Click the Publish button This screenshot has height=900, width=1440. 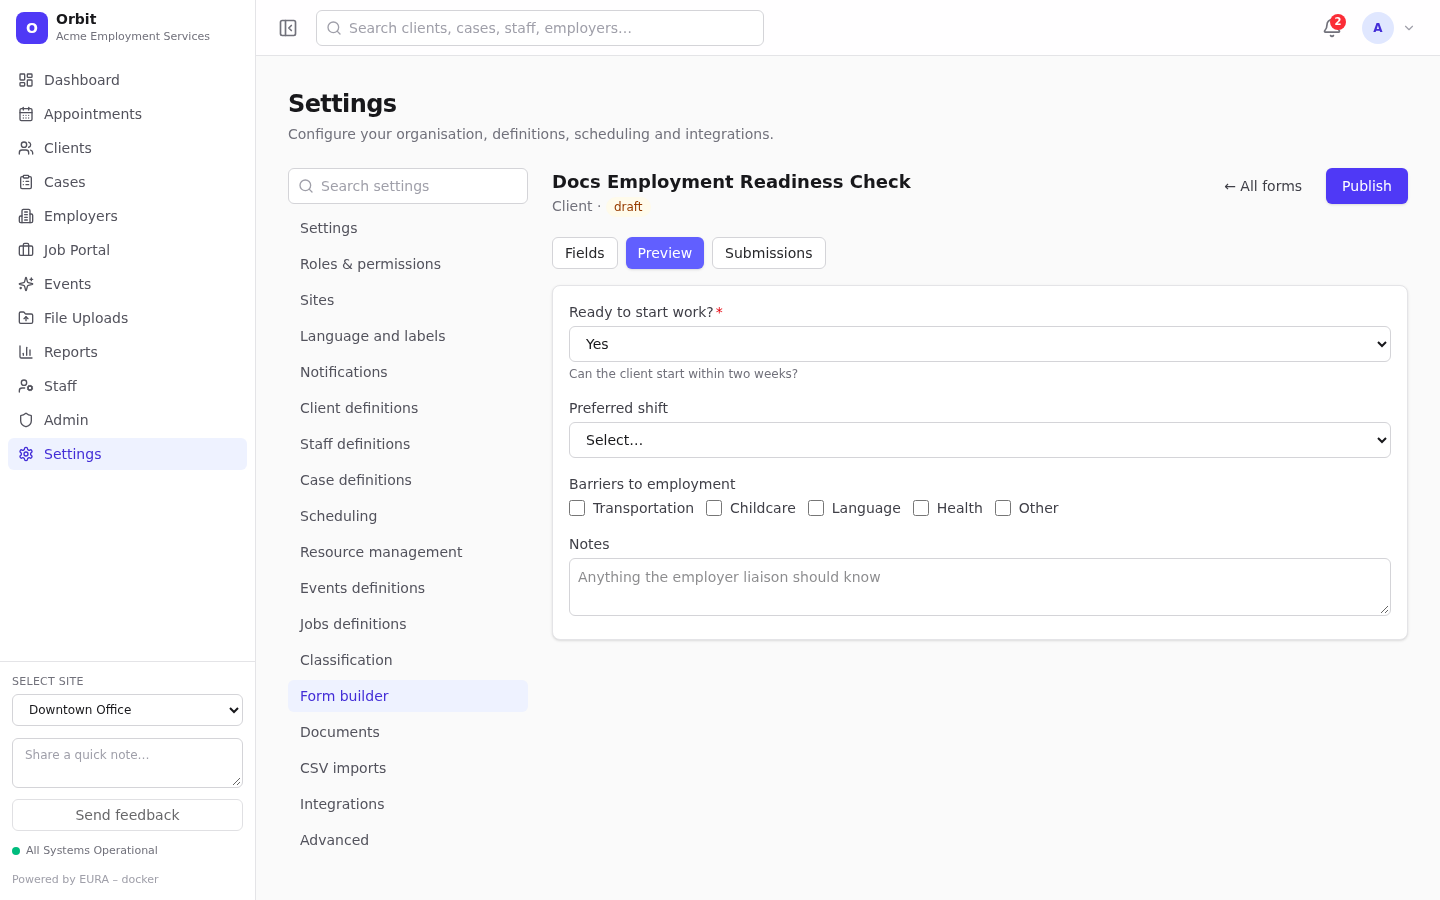click(x=1367, y=186)
